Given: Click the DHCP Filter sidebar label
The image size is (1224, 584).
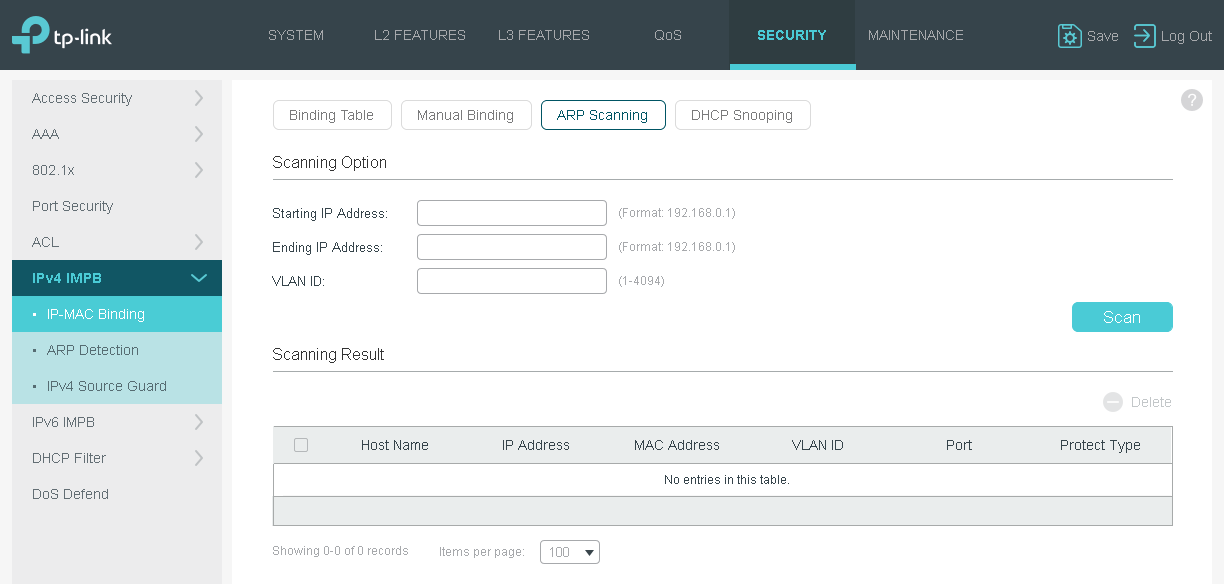Looking at the screenshot, I should click(69, 458).
